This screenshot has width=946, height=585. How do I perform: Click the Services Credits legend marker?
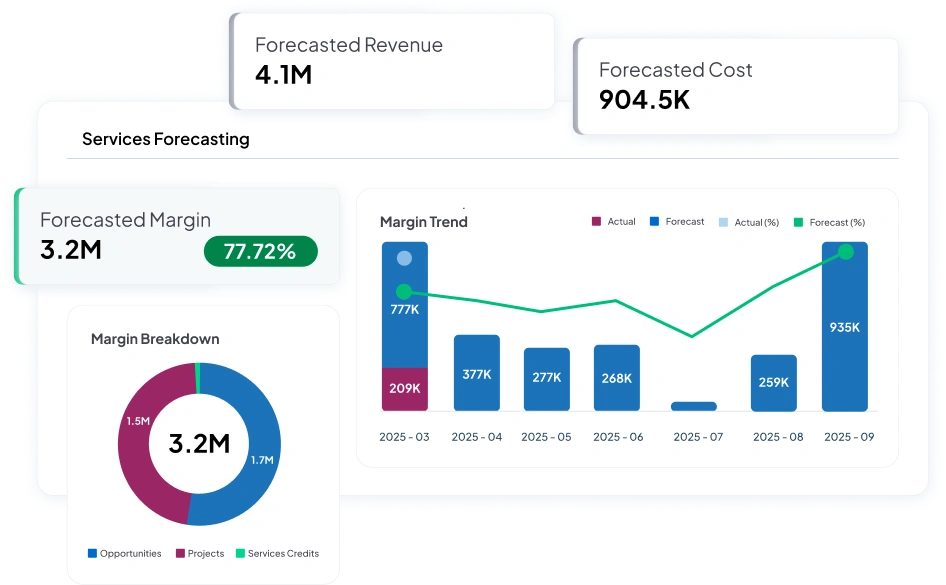coord(240,553)
